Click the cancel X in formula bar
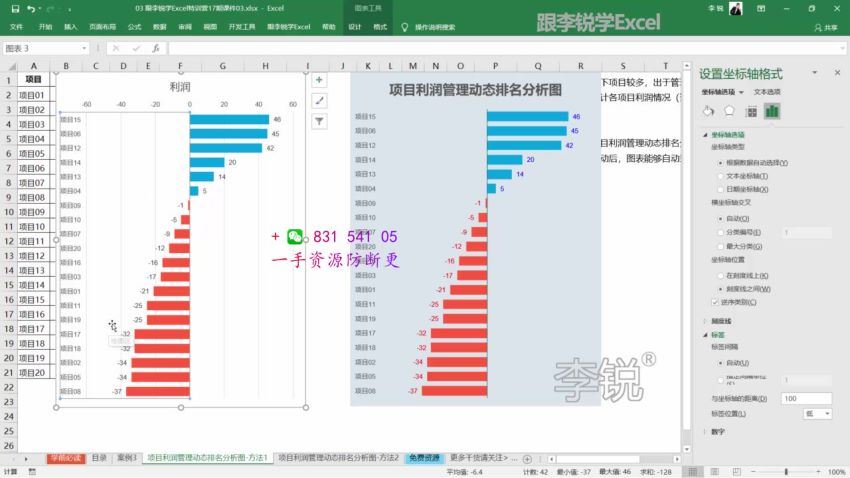Image resolution: width=850 pixels, height=478 pixels. point(115,48)
